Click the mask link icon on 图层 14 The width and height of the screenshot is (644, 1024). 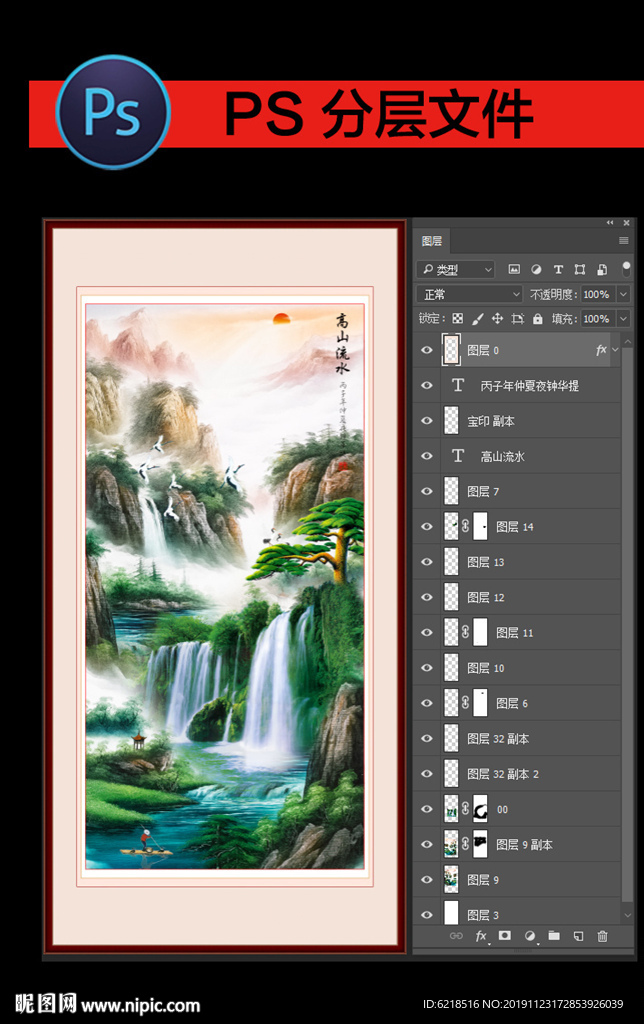466,526
